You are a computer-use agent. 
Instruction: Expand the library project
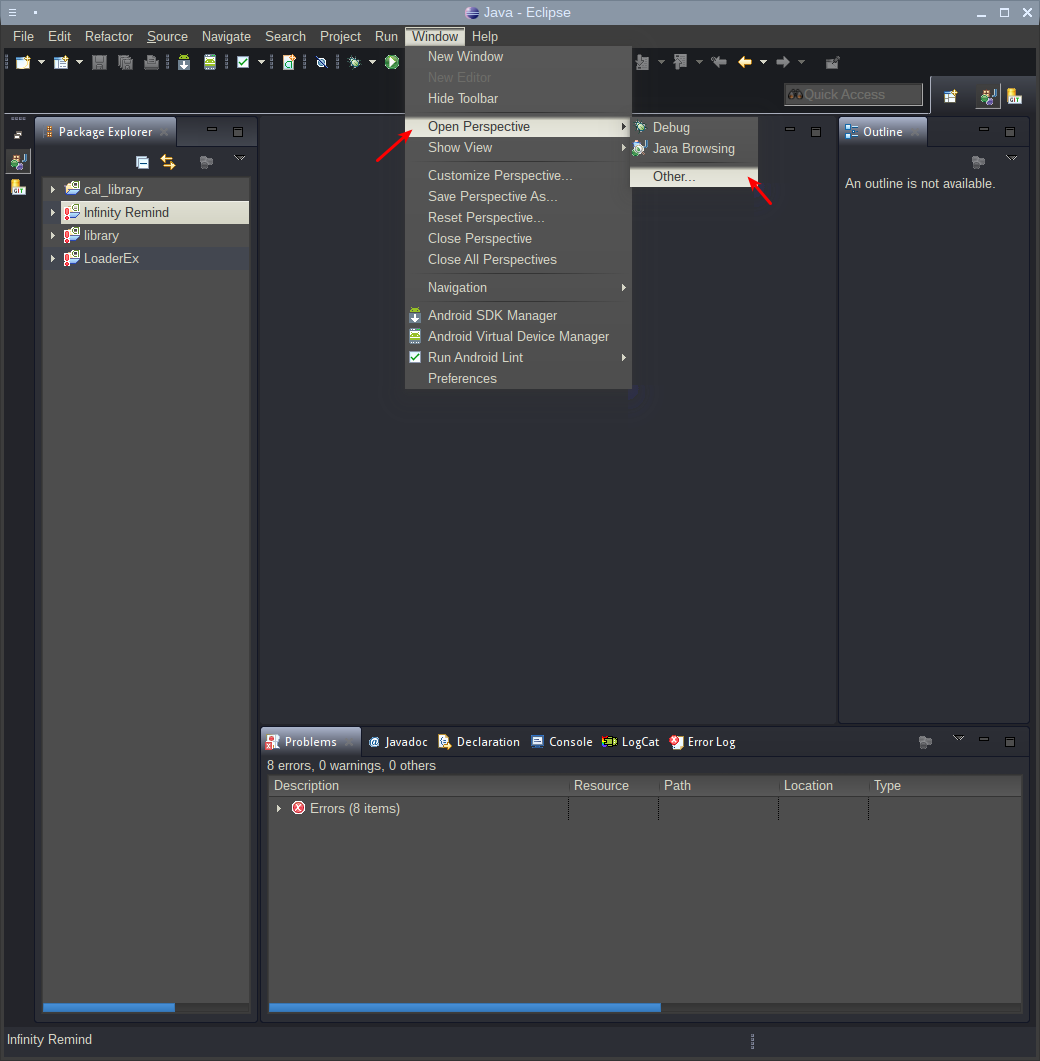click(x=53, y=235)
